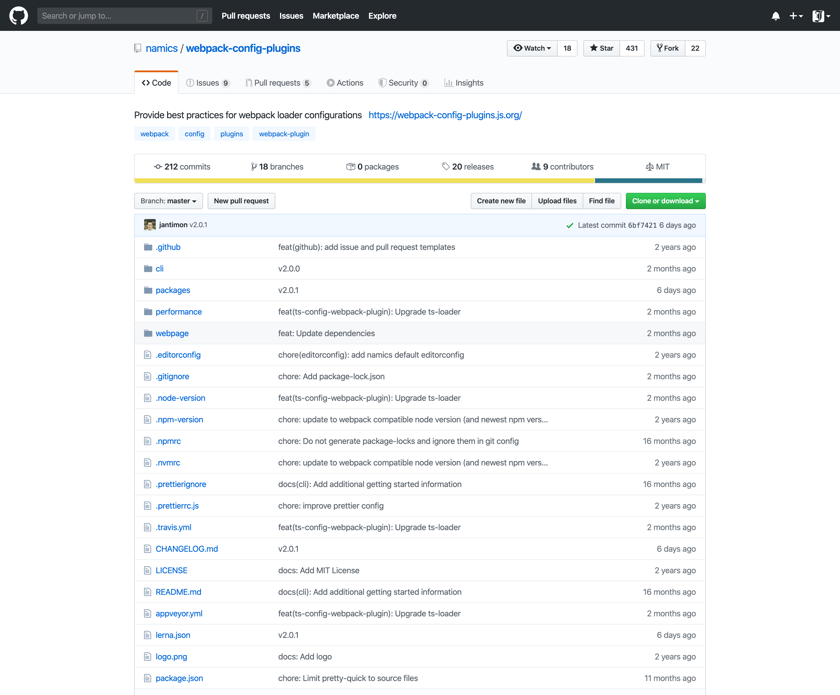Open the plus create-new menu
The image size is (840, 695).
pos(796,16)
